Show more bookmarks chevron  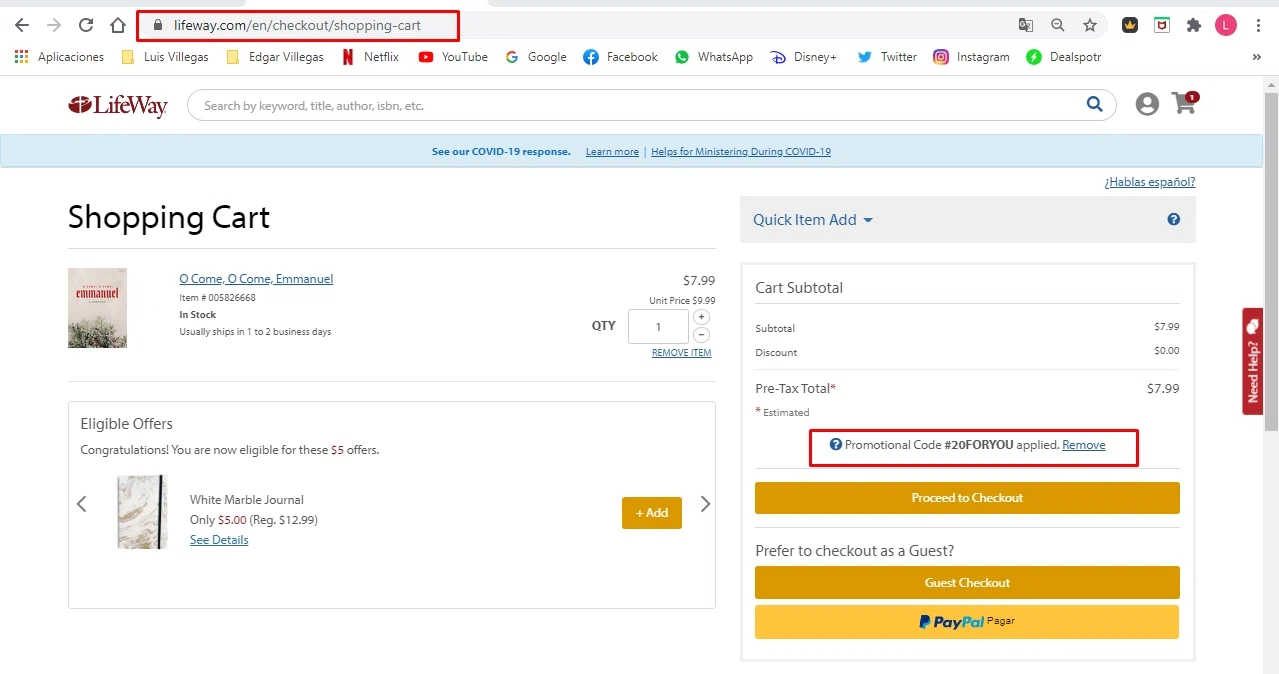(x=1257, y=57)
